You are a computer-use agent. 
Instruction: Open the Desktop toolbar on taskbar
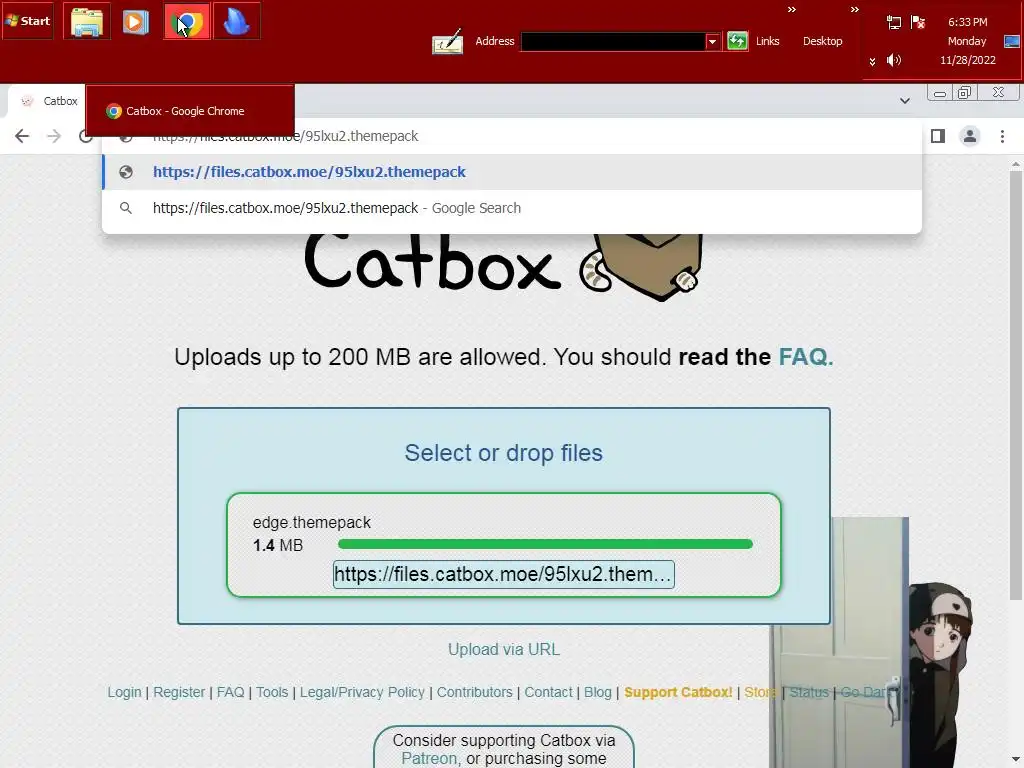822,41
